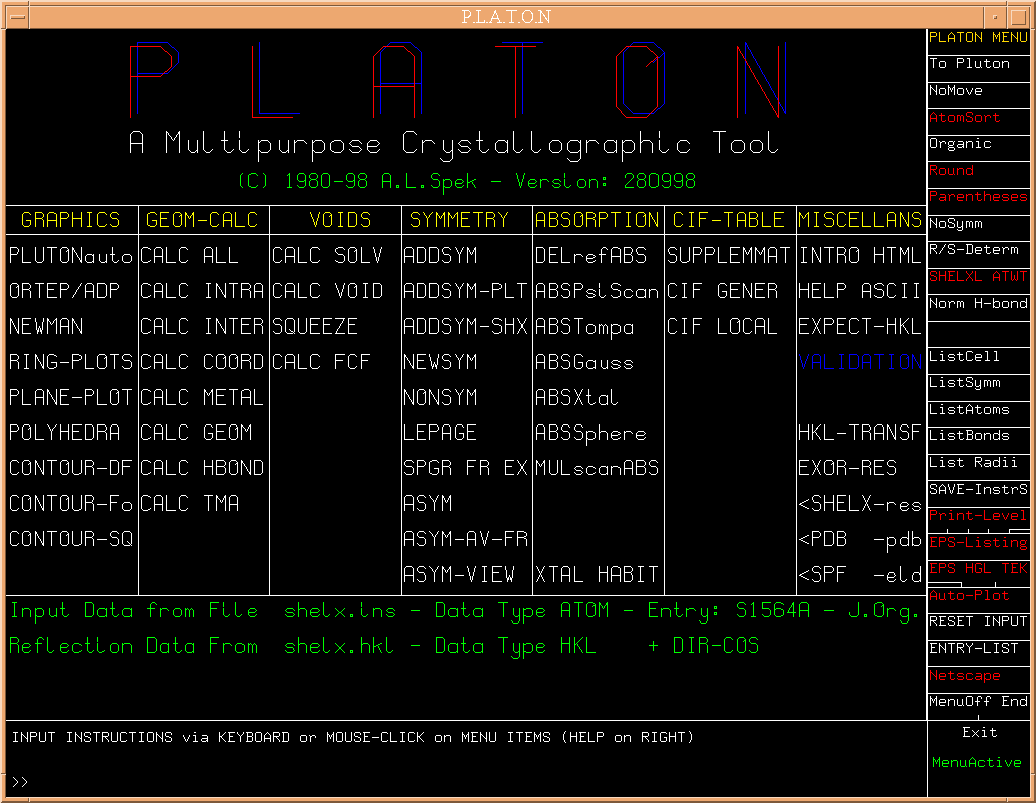
Task: Click CIF GENER in the CIF-TABLE column
Action: [722, 291]
